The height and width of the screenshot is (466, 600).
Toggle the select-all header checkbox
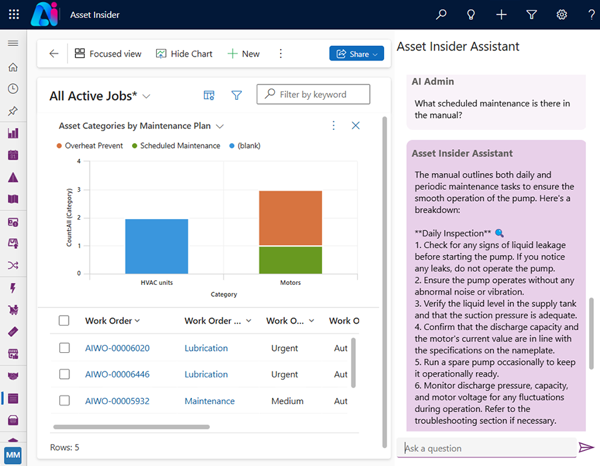[x=64, y=320]
